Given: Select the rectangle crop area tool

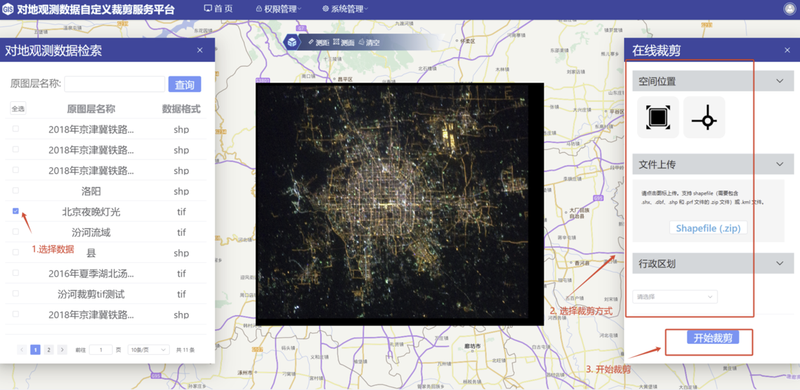Looking at the screenshot, I should [x=658, y=117].
